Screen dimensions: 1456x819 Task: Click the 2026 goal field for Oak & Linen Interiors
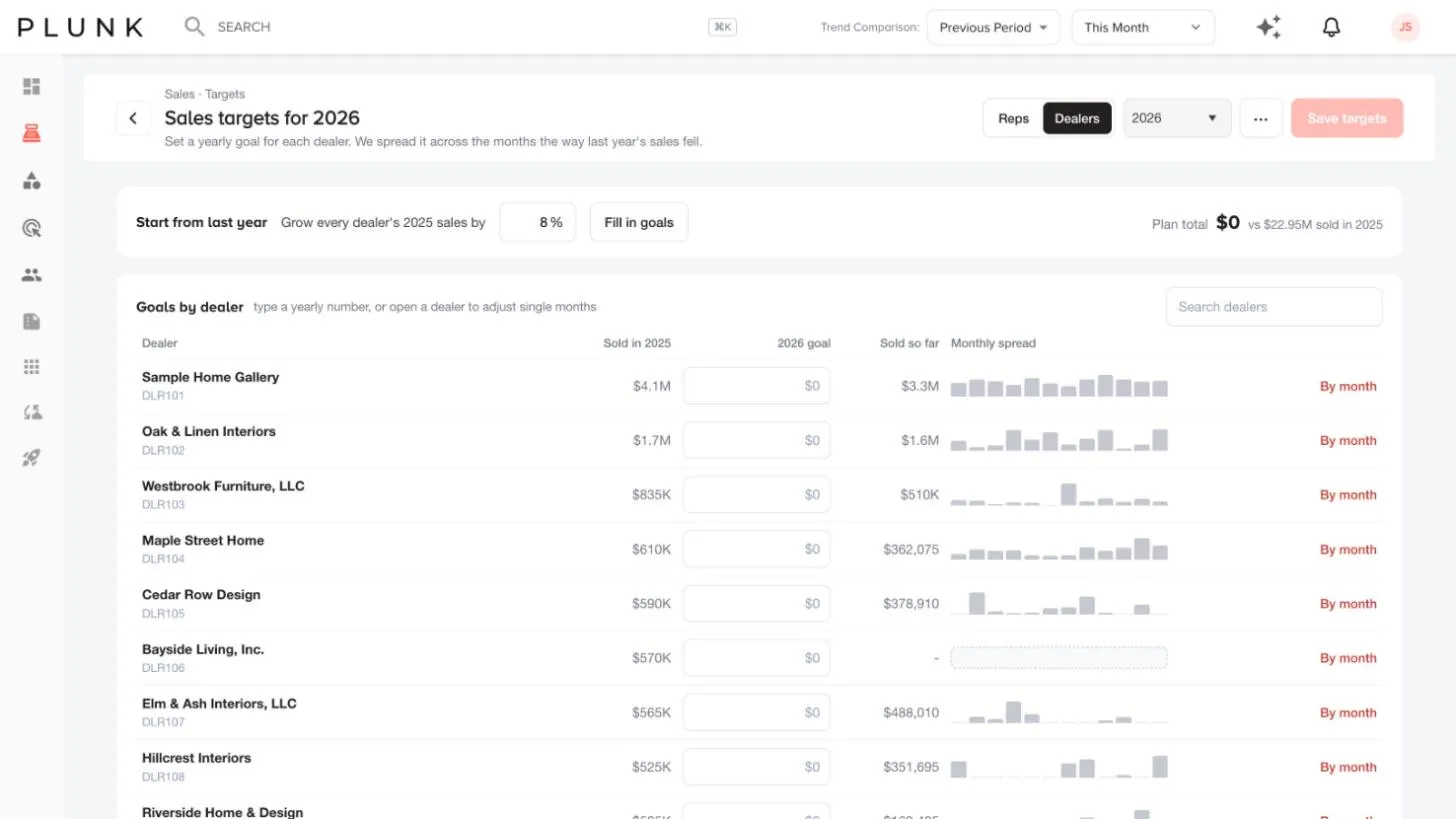[756, 440]
